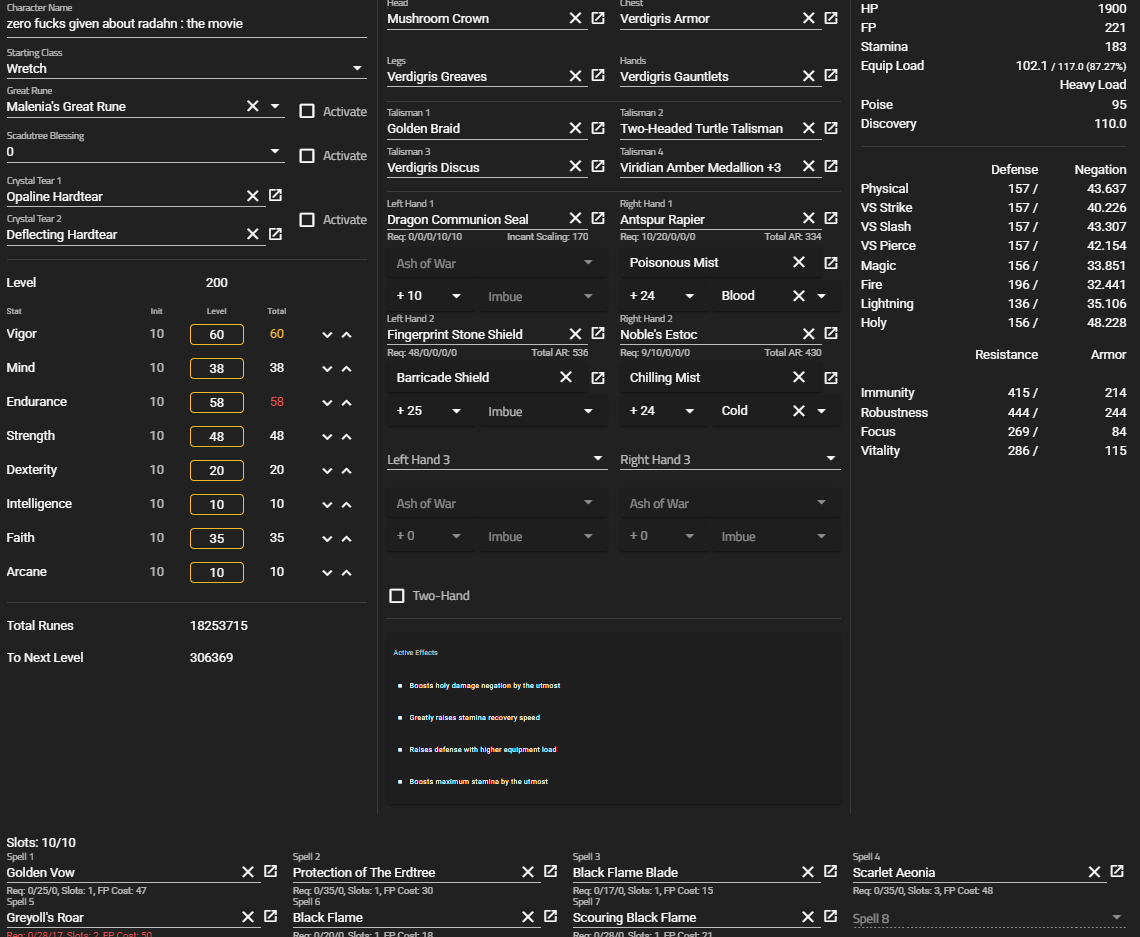Screen dimensions: 1140x937
Task: Open Black Flame Blade link icon
Action: [830, 872]
